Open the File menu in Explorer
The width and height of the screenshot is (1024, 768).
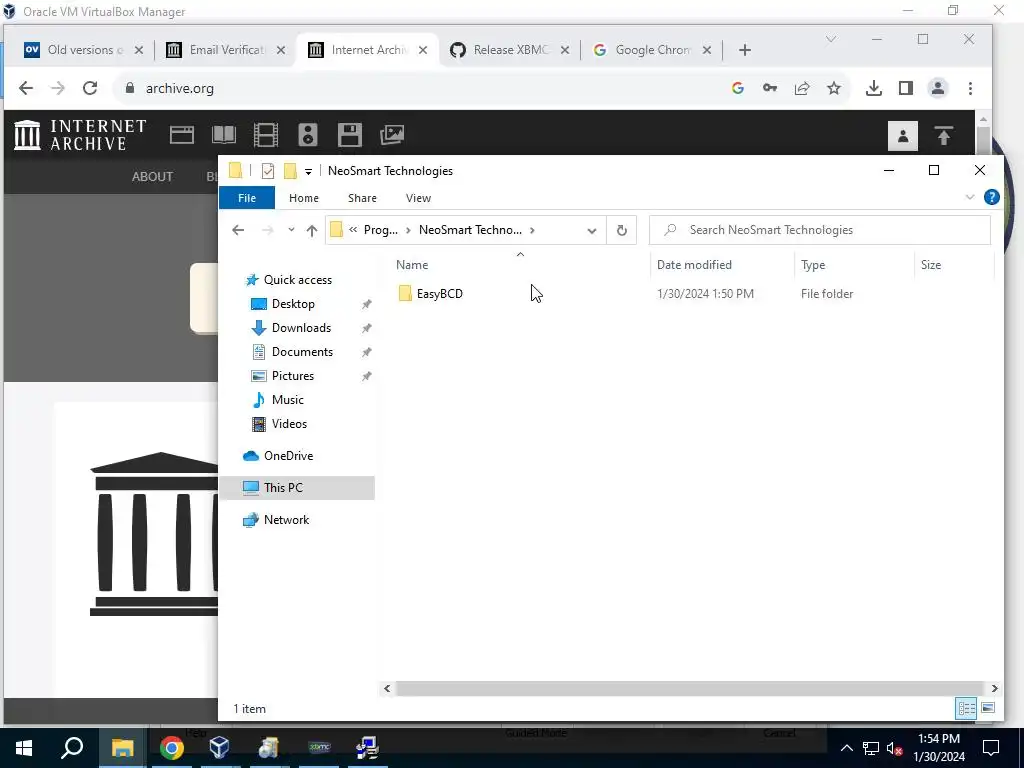[x=247, y=198]
